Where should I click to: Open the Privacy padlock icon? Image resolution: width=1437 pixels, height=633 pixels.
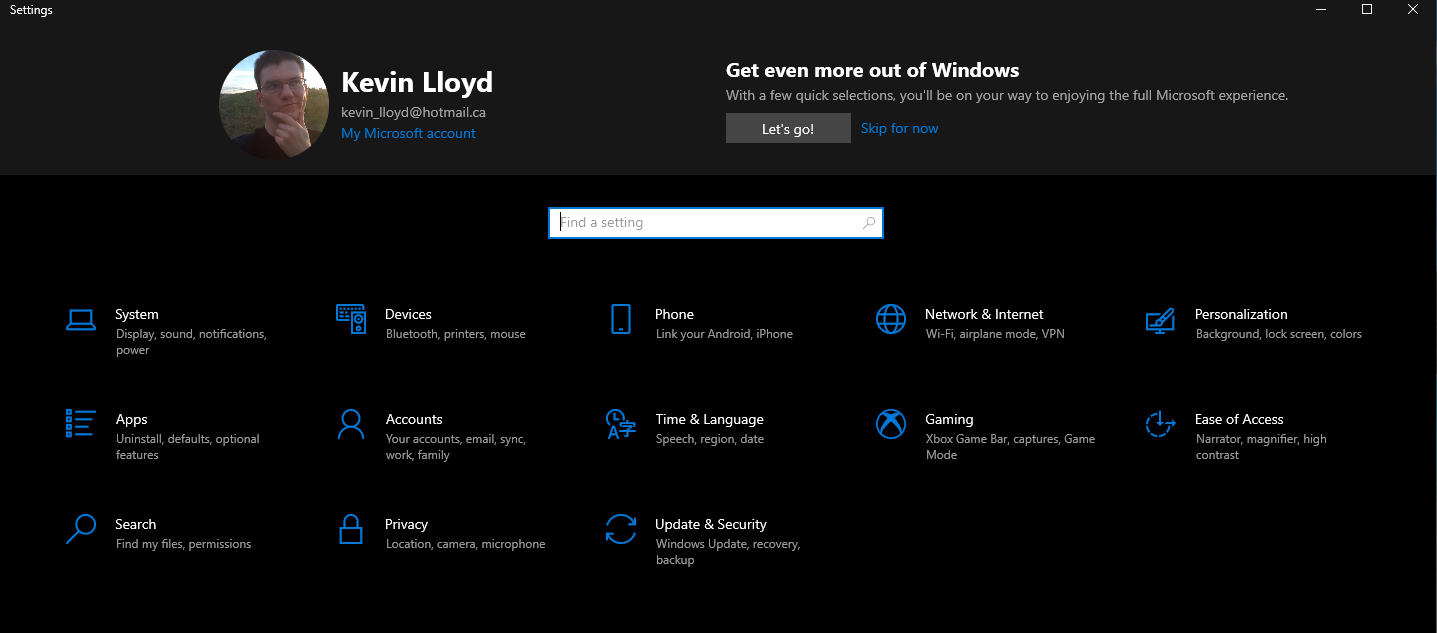(351, 529)
